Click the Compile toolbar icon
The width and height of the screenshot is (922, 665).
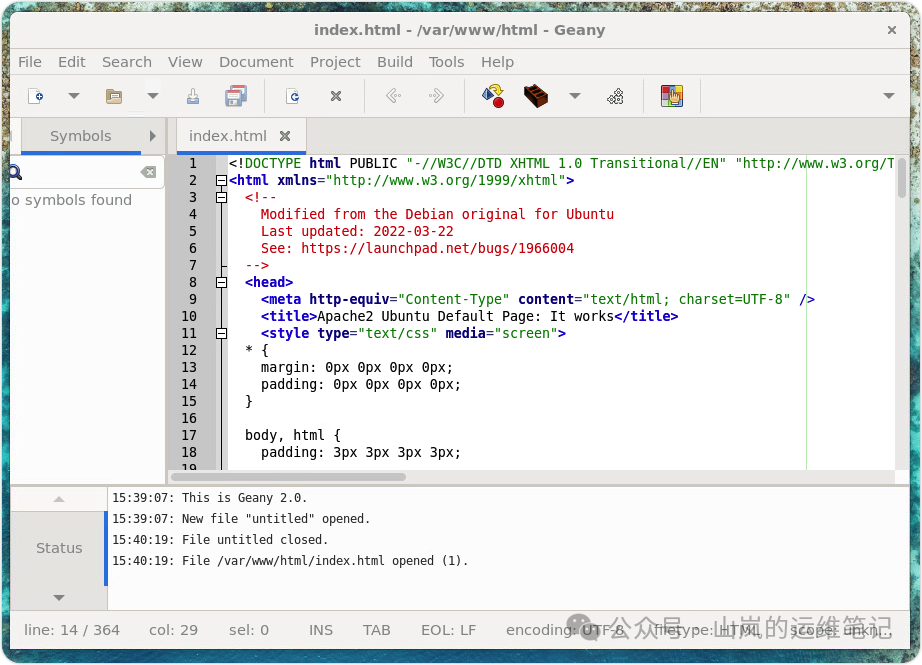[493, 96]
